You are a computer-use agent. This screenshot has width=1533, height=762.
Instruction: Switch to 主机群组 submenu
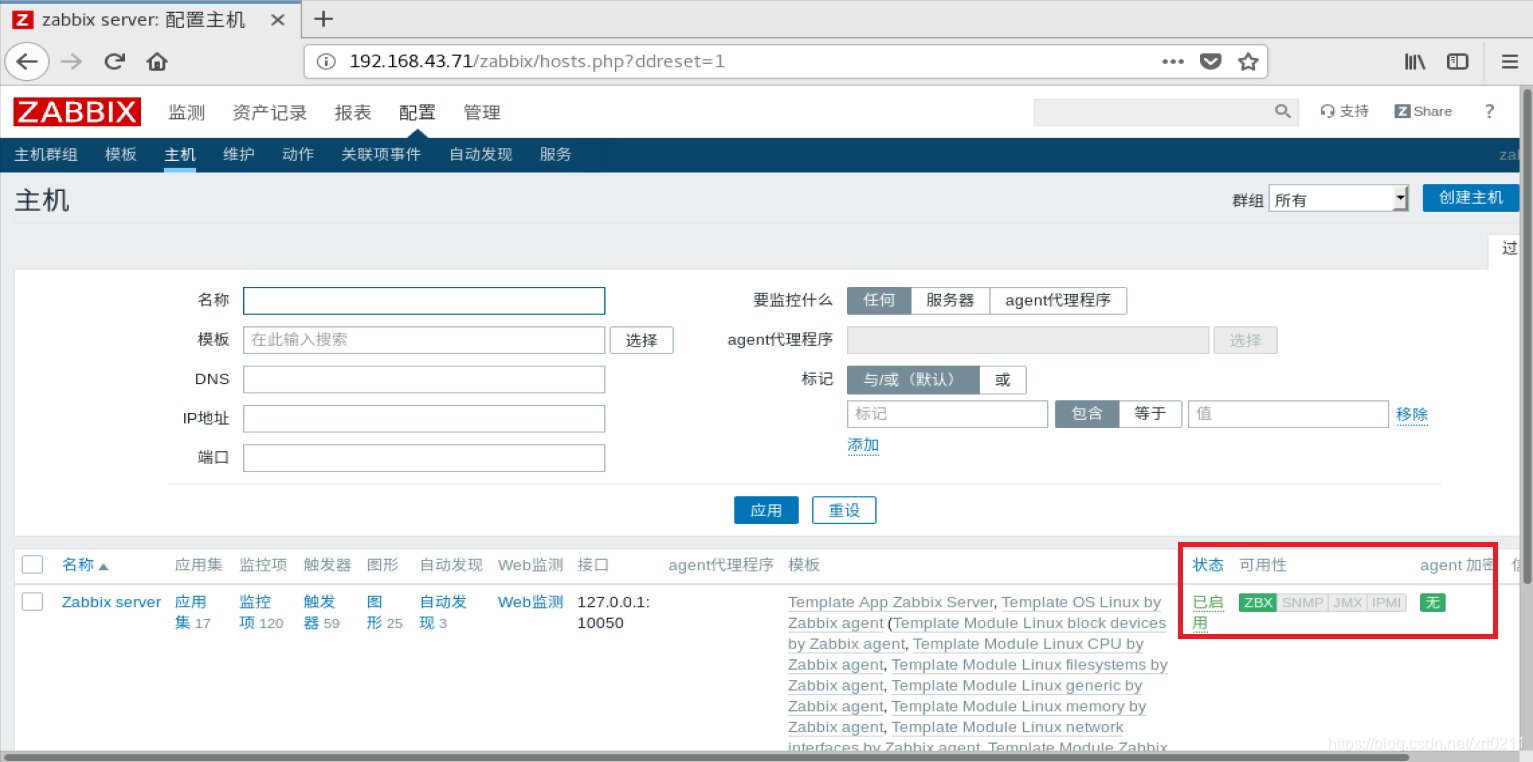[46, 154]
